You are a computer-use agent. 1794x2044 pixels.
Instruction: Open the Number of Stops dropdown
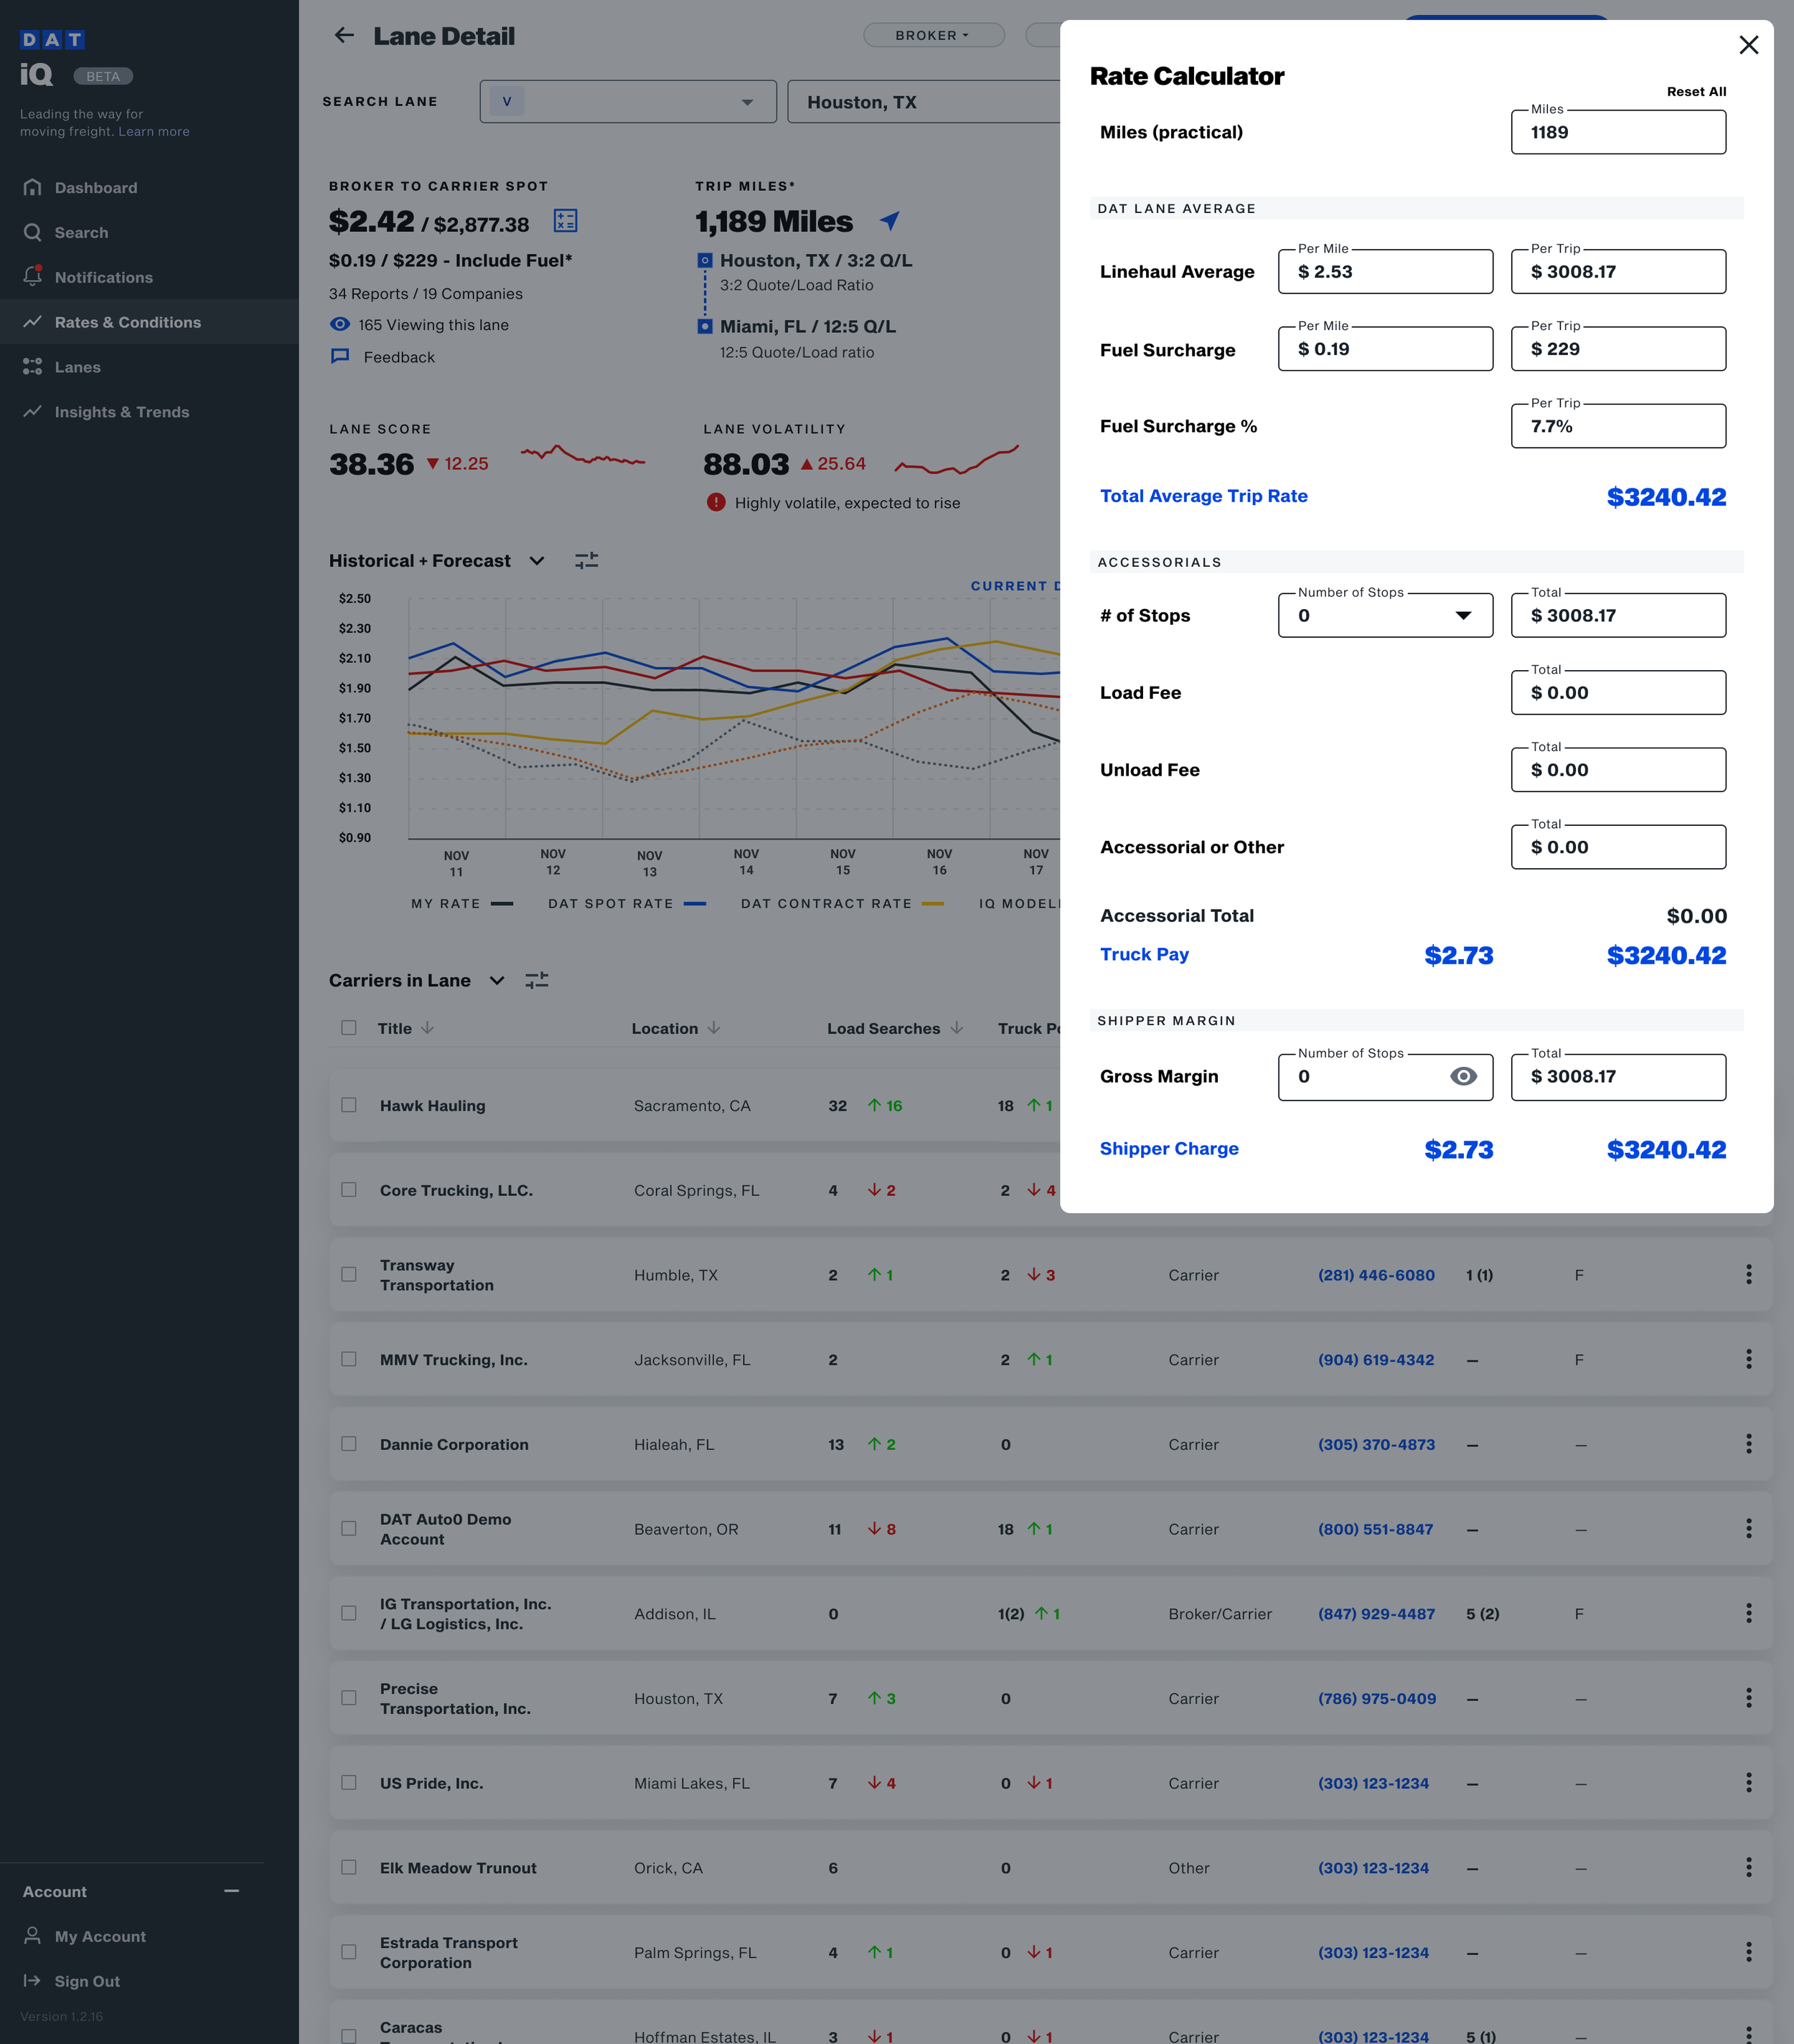1385,616
